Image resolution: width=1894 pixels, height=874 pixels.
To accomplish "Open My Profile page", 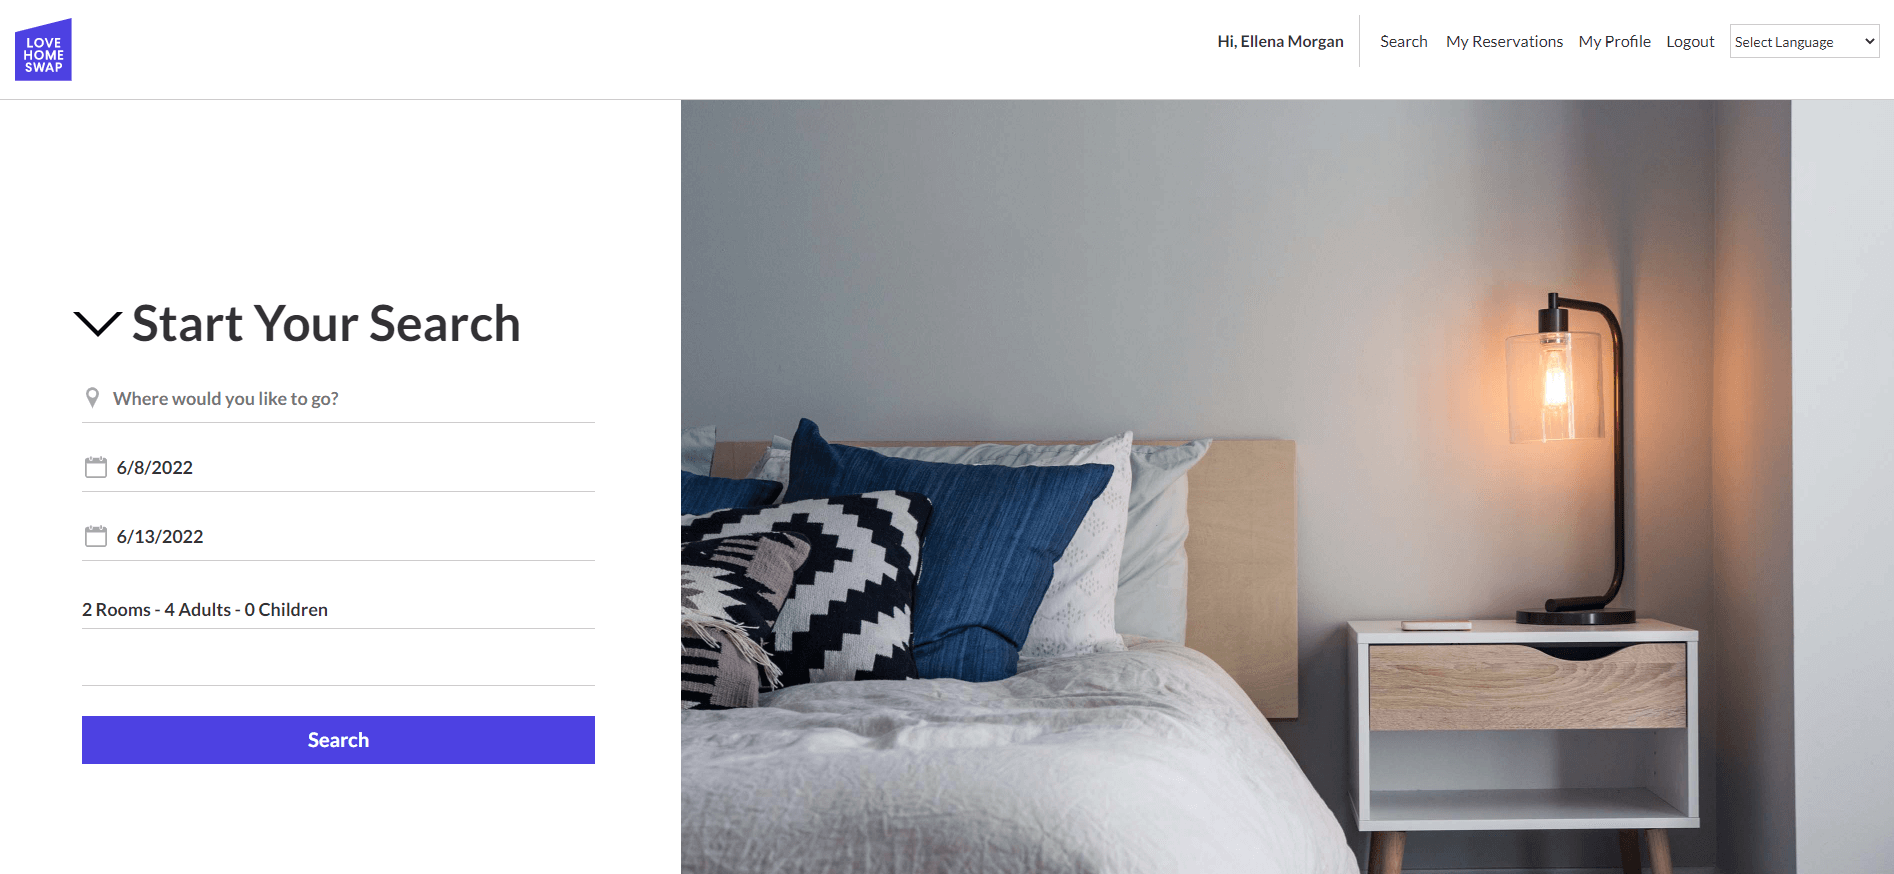I will tap(1614, 41).
